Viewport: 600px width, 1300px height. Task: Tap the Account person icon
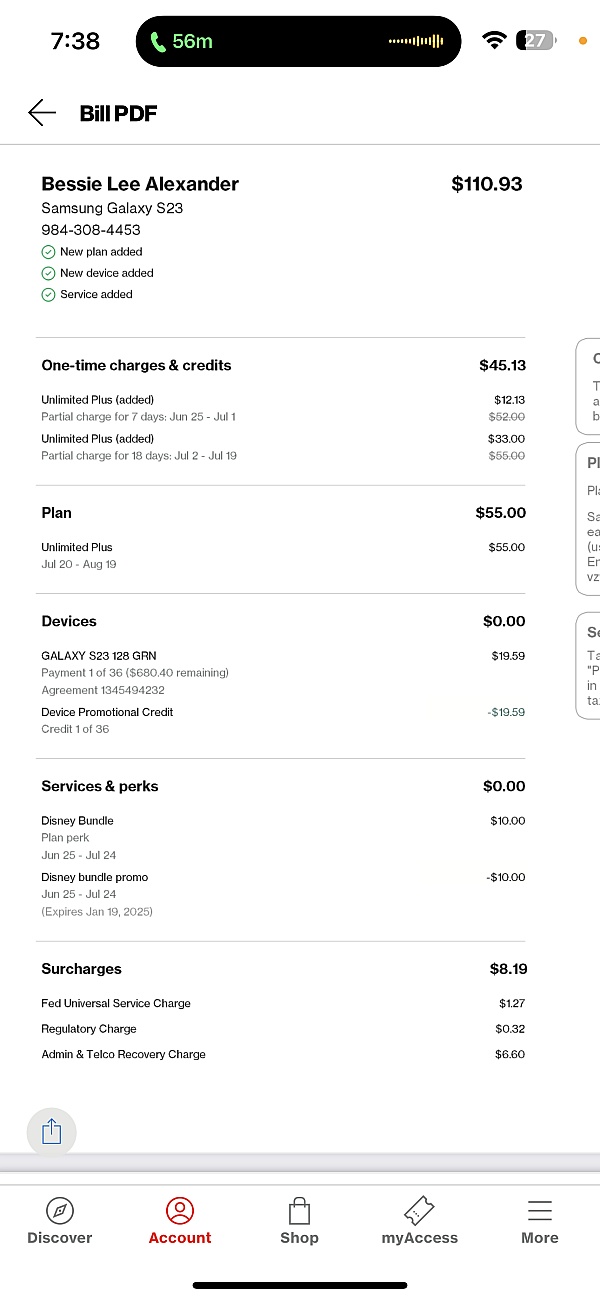coord(180,1211)
